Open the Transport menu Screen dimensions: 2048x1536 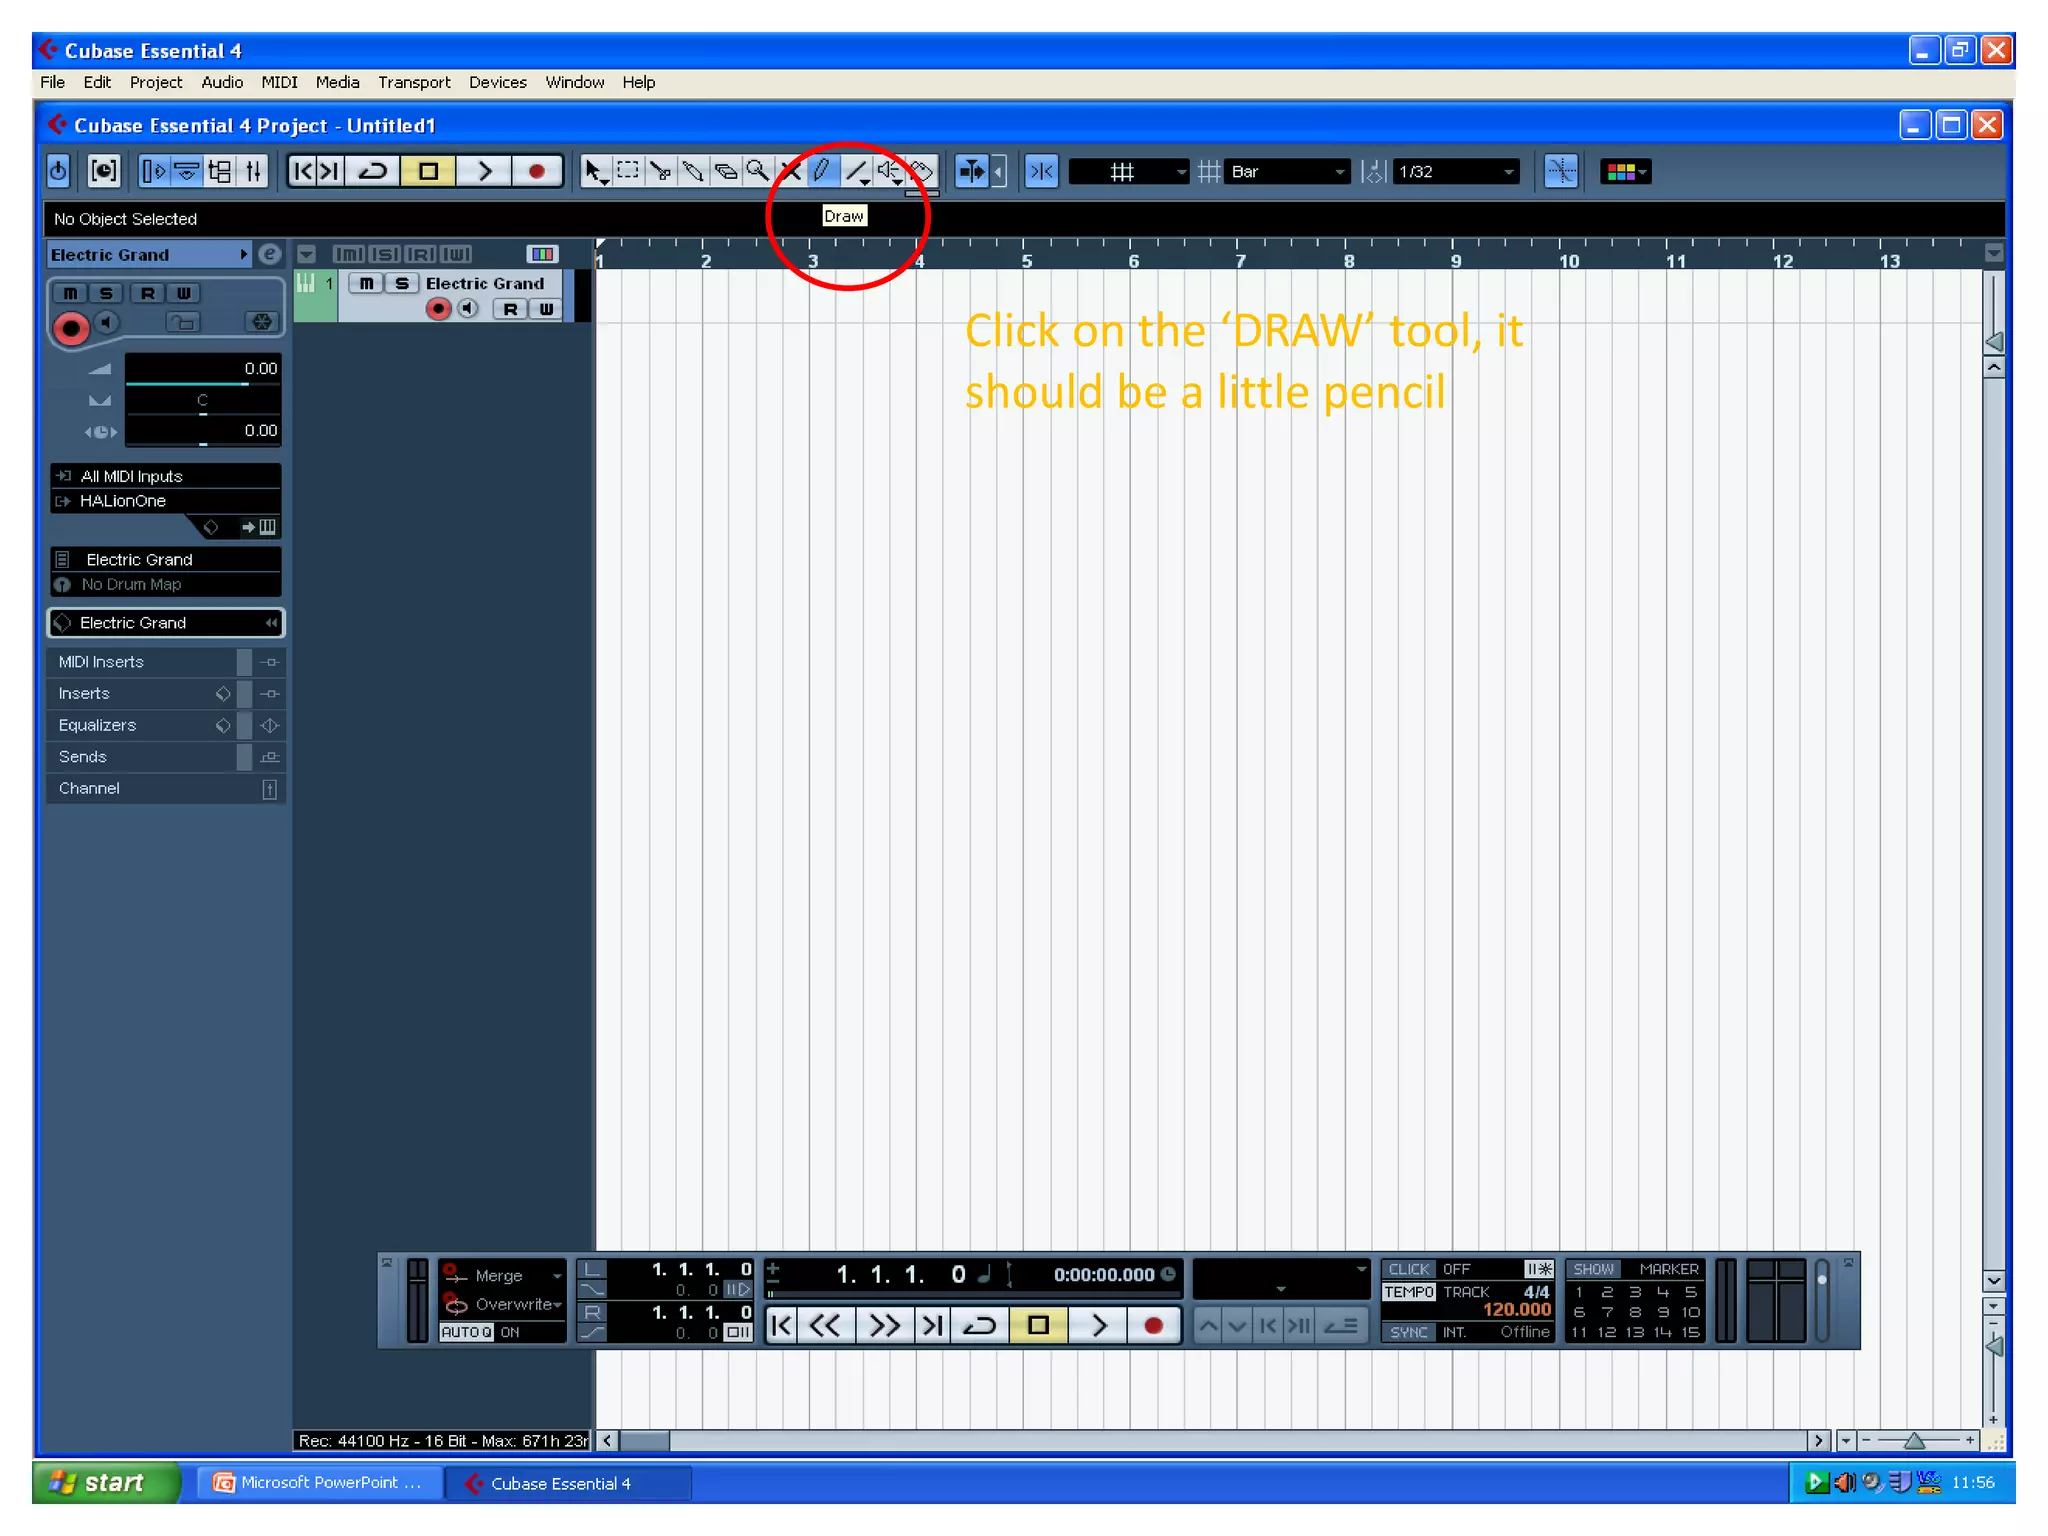[x=414, y=82]
